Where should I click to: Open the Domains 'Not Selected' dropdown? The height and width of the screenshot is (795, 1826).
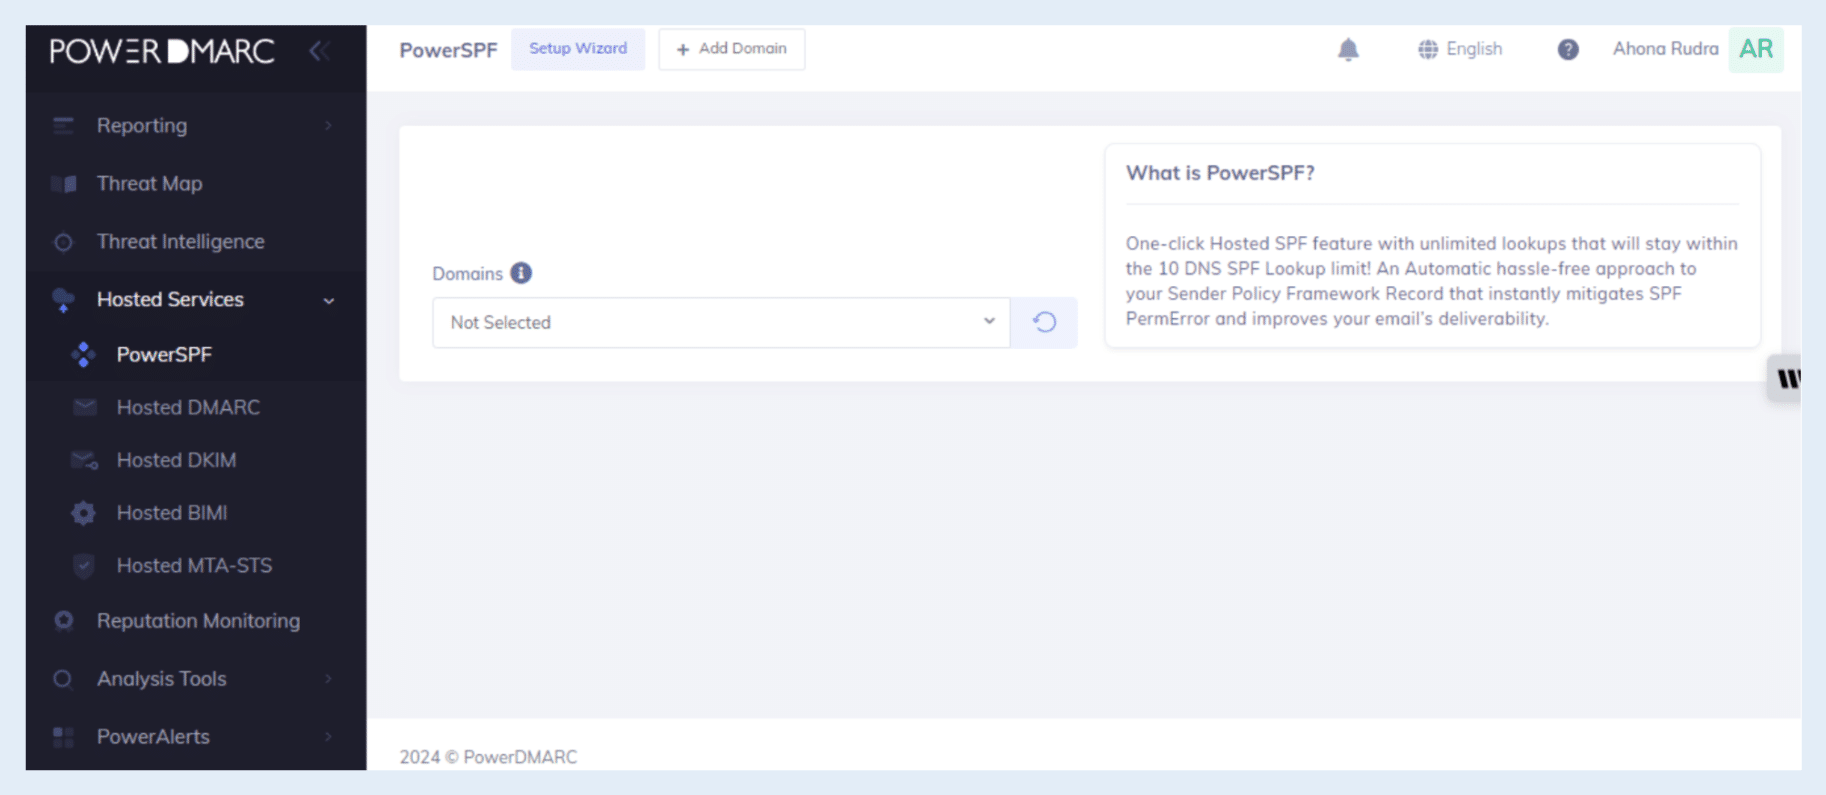coord(721,322)
